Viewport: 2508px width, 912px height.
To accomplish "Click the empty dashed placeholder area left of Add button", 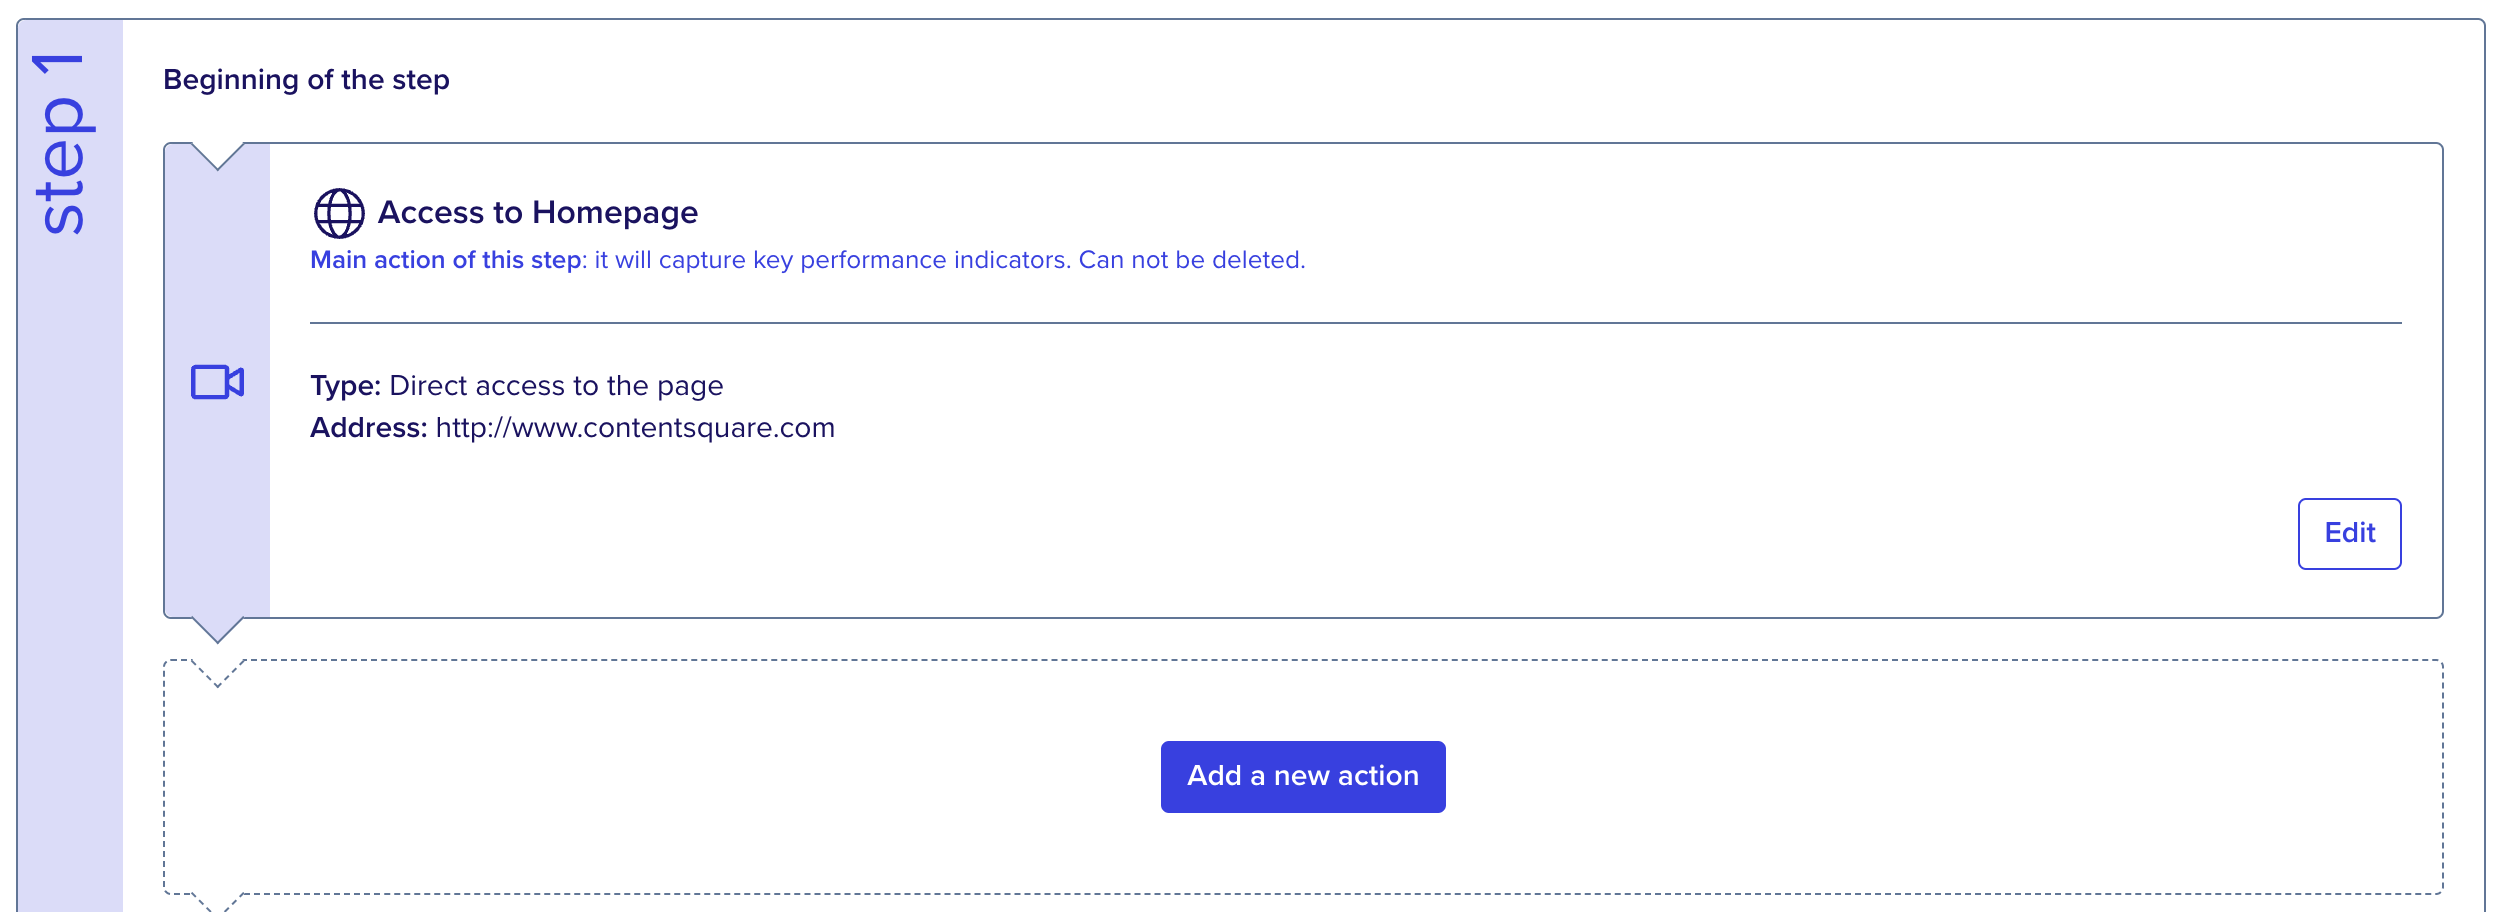I will tap(660, 777).
